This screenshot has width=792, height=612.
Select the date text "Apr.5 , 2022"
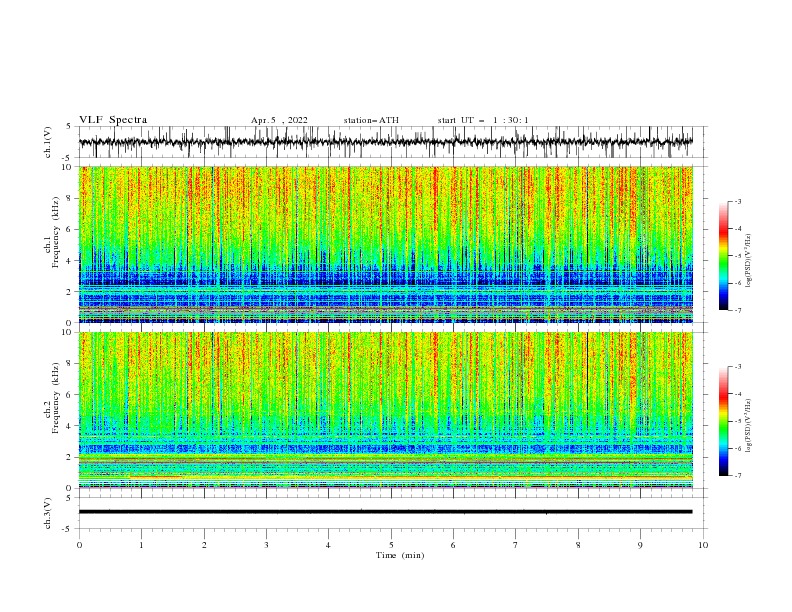point(279,120)
